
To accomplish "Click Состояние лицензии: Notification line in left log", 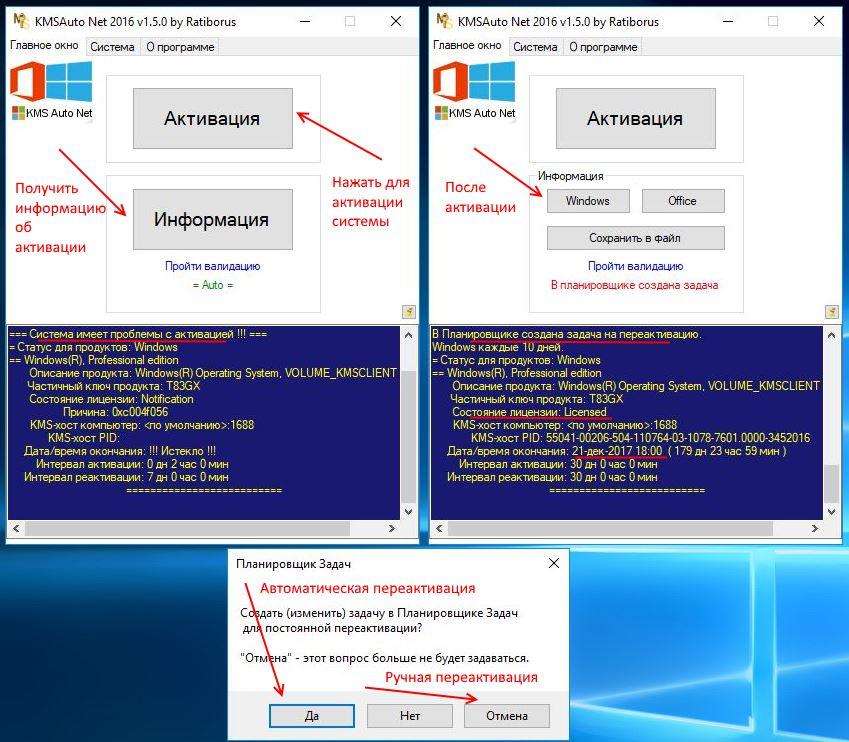I will click(x=111, y=399).
